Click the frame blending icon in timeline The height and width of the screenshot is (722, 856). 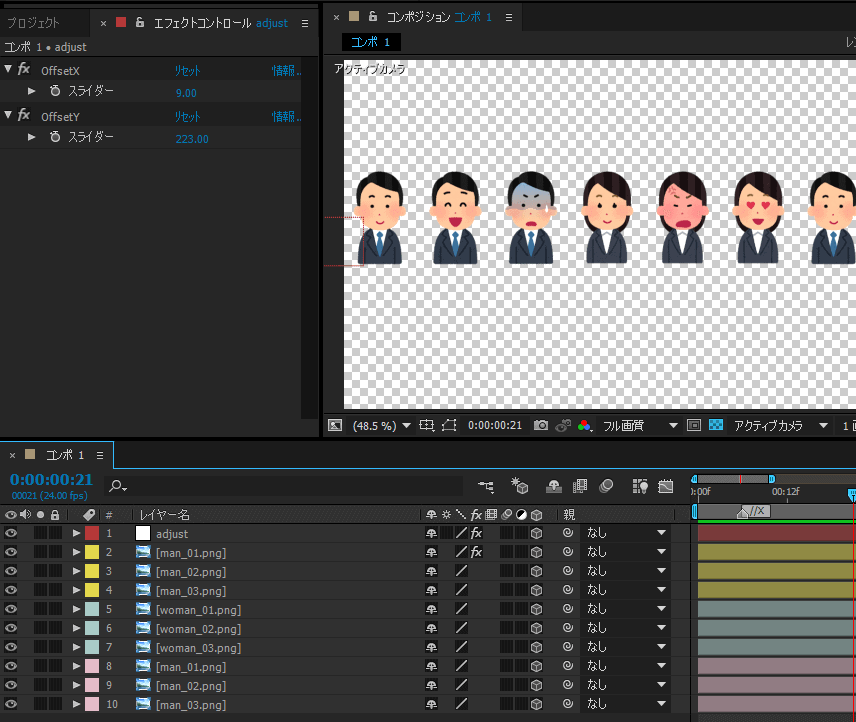pyautogui.click(x=579, y=487)
